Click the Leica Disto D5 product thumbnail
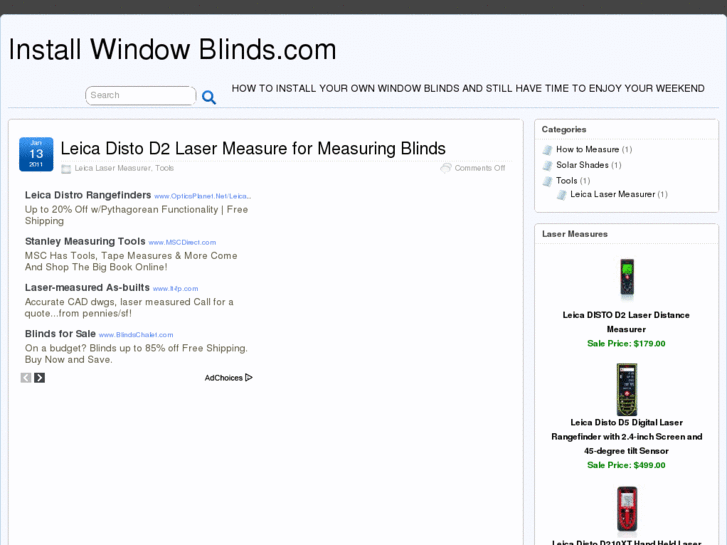 pyautogui.click(x=627, y=390)
